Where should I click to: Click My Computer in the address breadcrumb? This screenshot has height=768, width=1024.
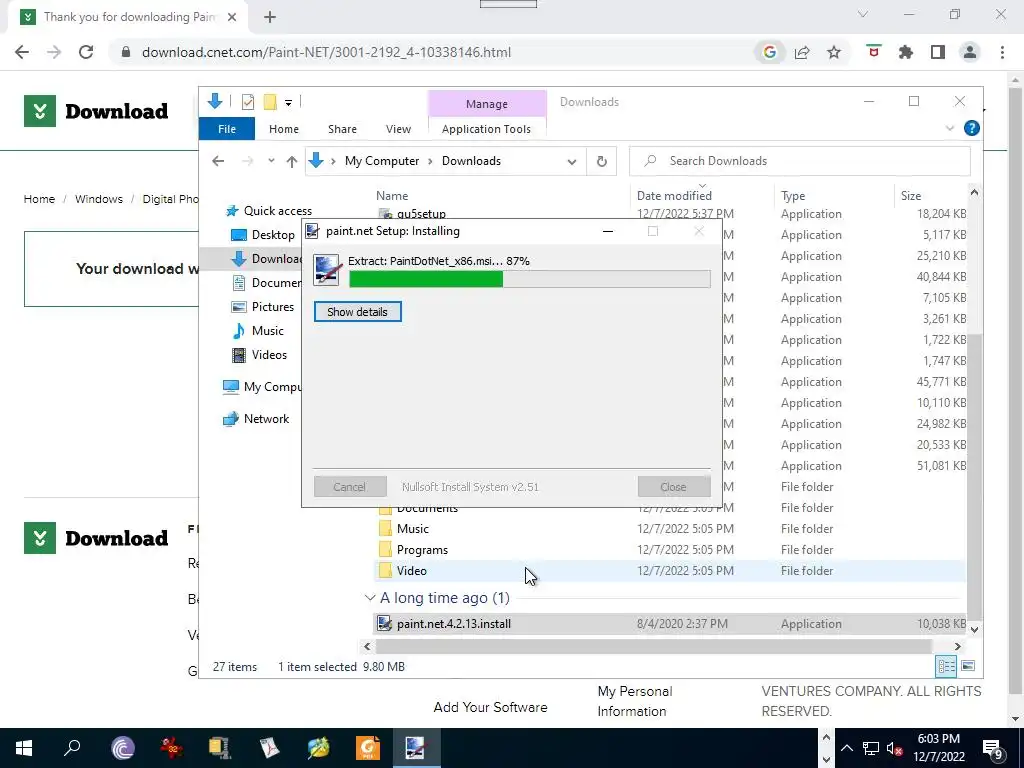tap(382, 161)
